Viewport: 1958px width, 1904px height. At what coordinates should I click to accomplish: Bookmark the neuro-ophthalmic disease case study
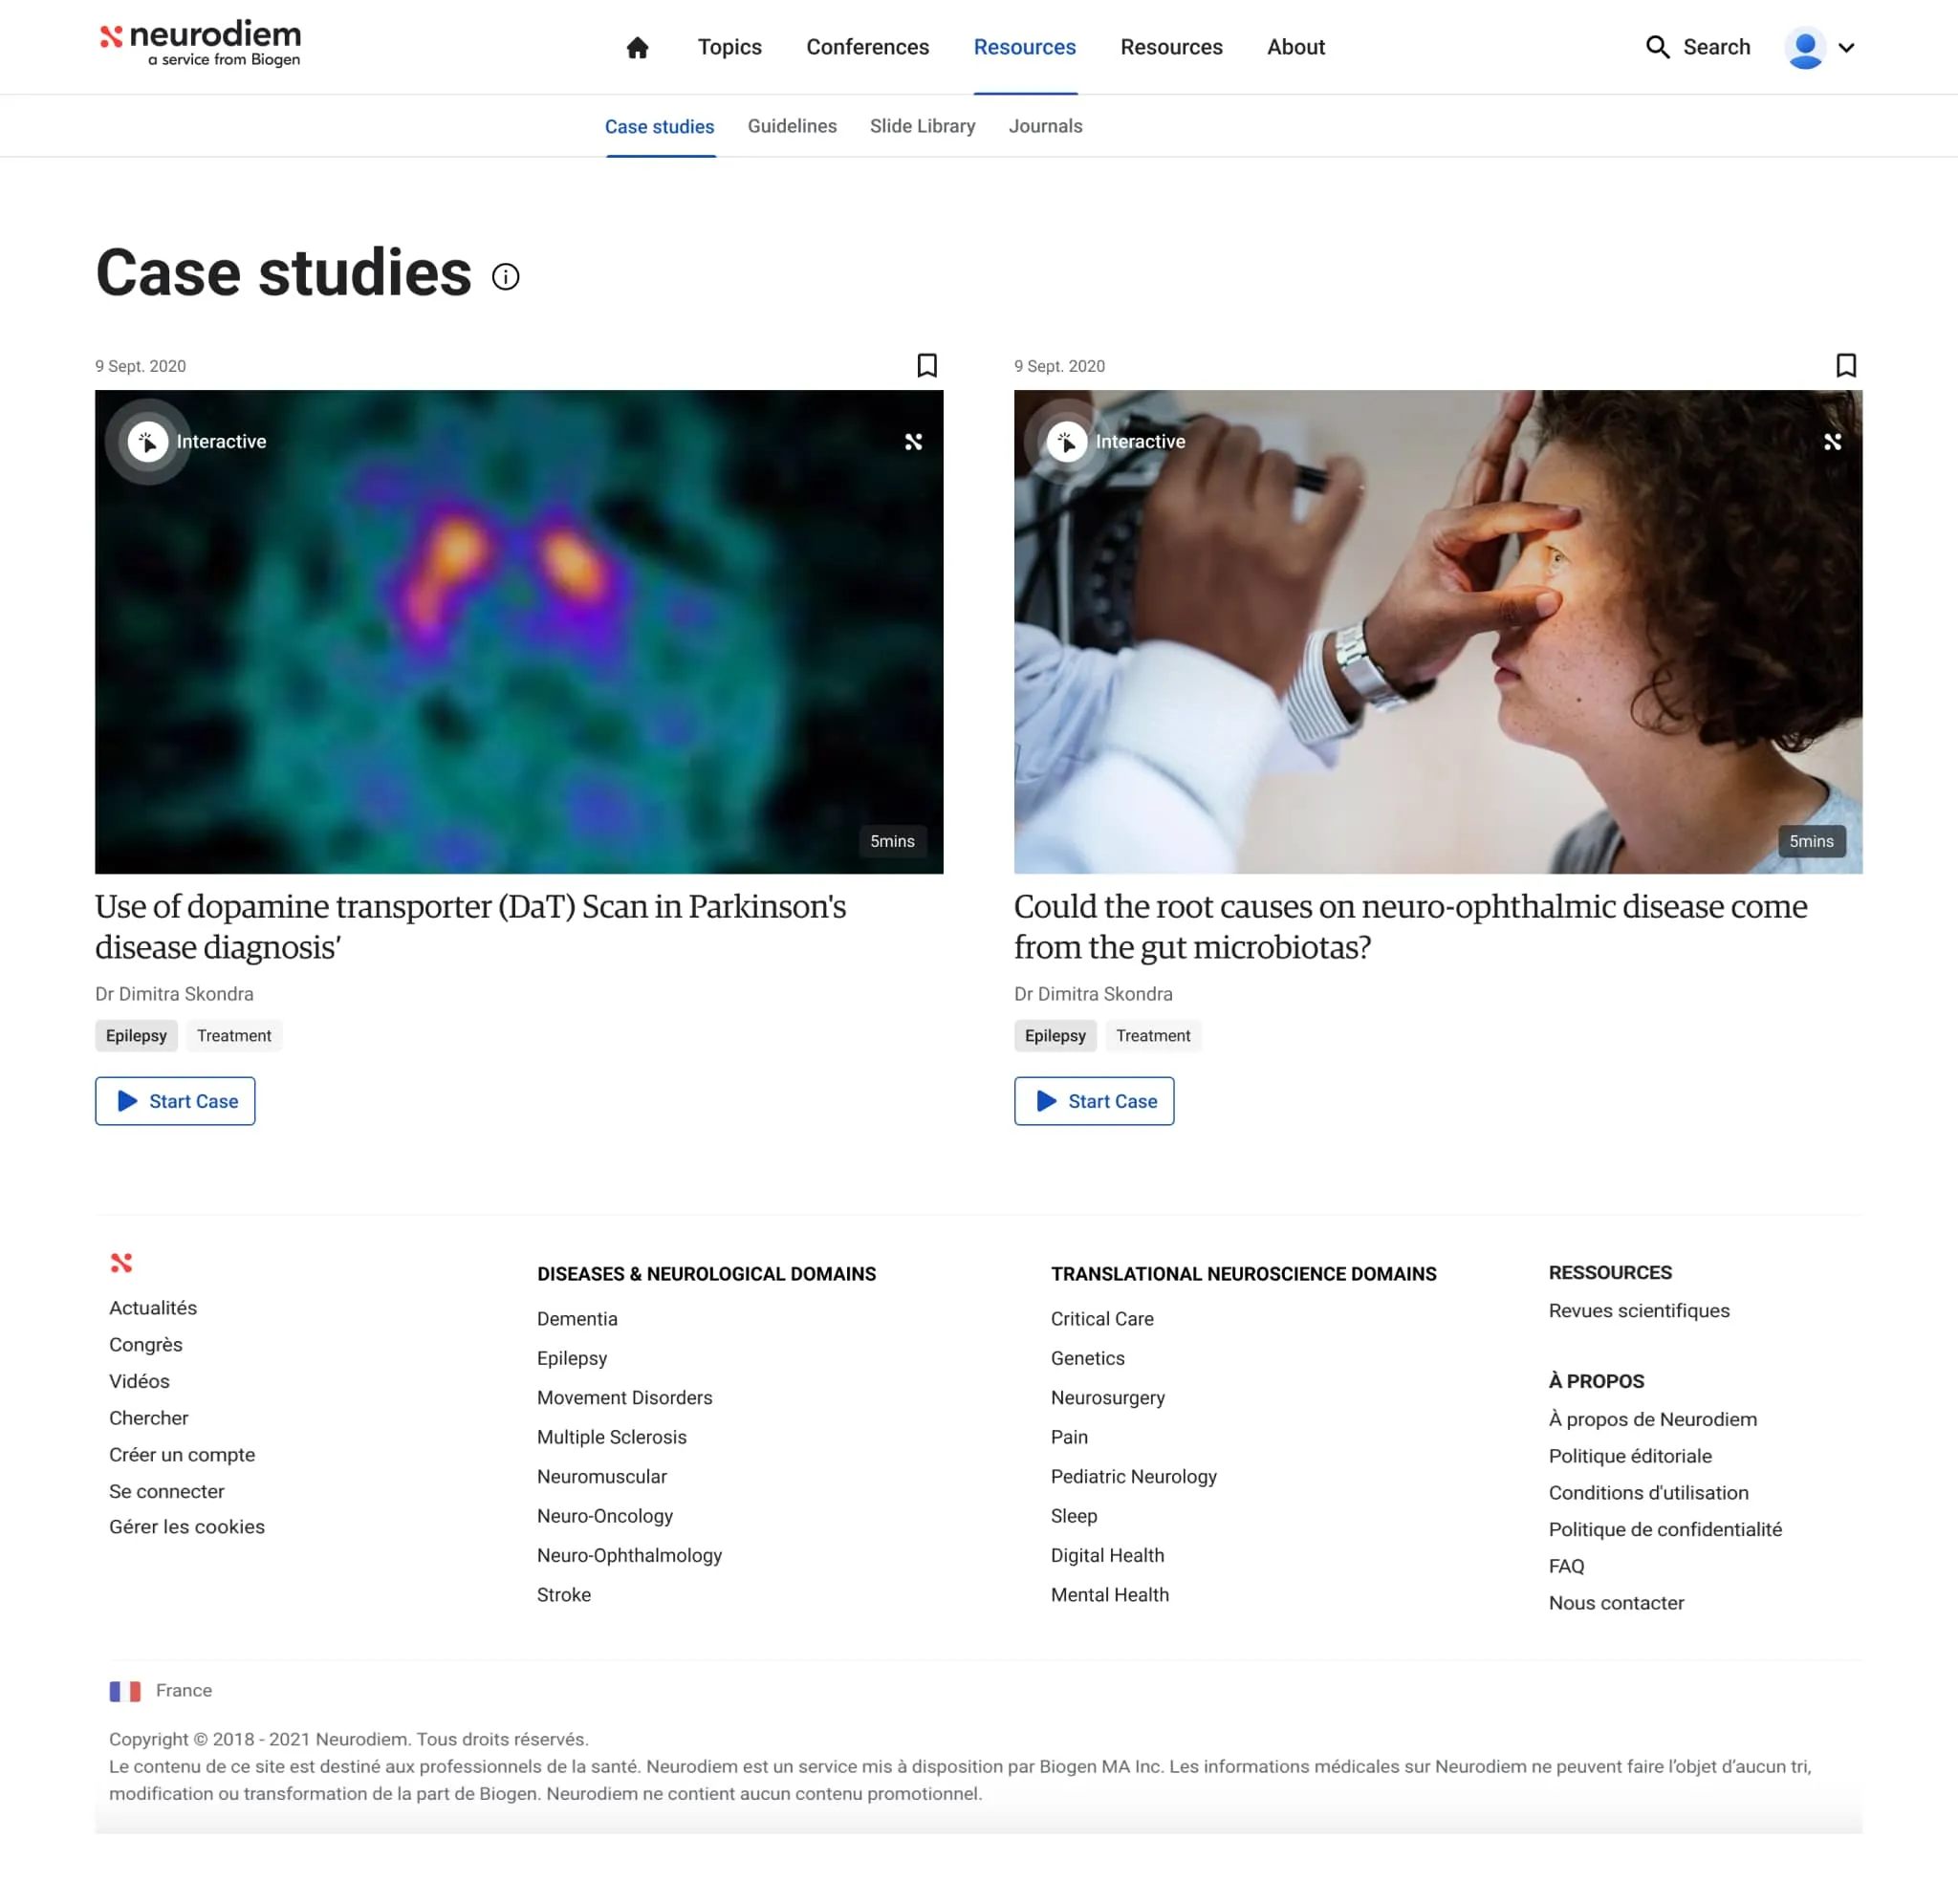tap(1846, 365)
